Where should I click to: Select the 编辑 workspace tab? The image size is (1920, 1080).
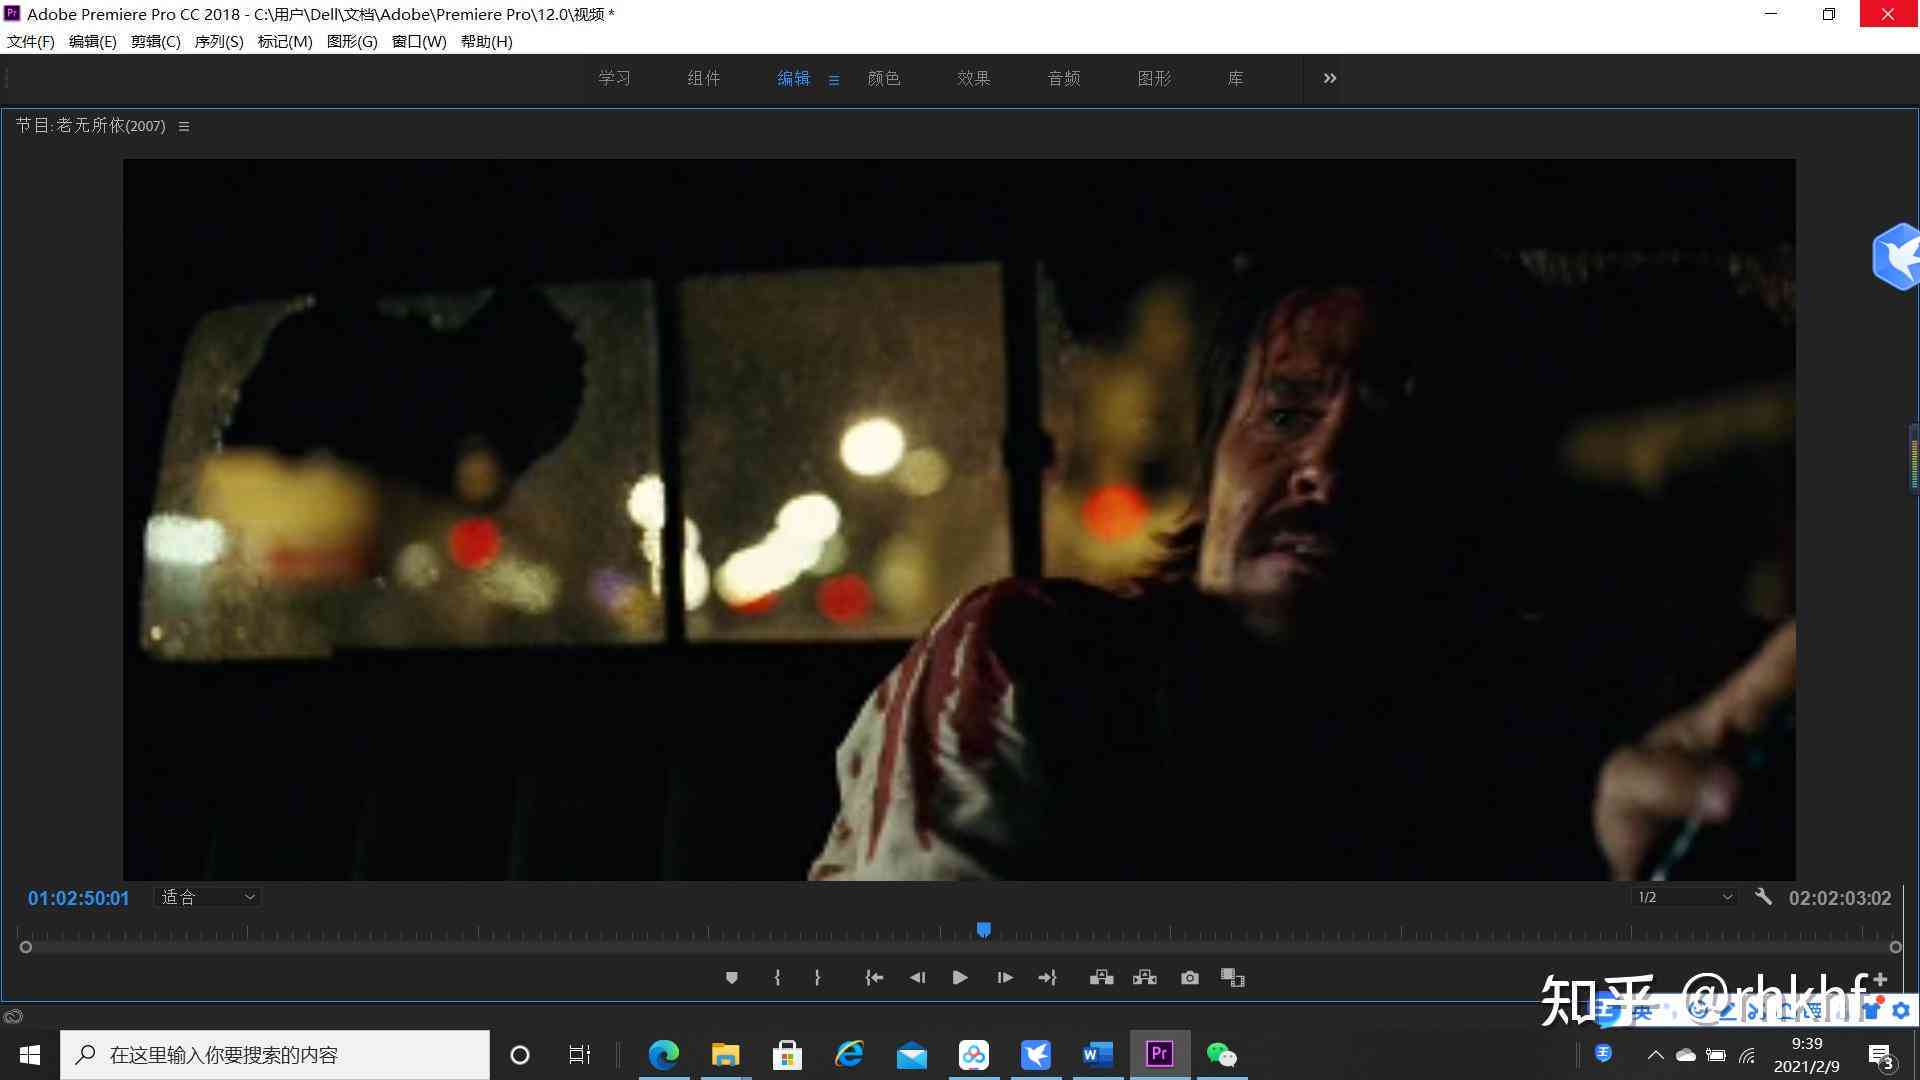point(793,78)
